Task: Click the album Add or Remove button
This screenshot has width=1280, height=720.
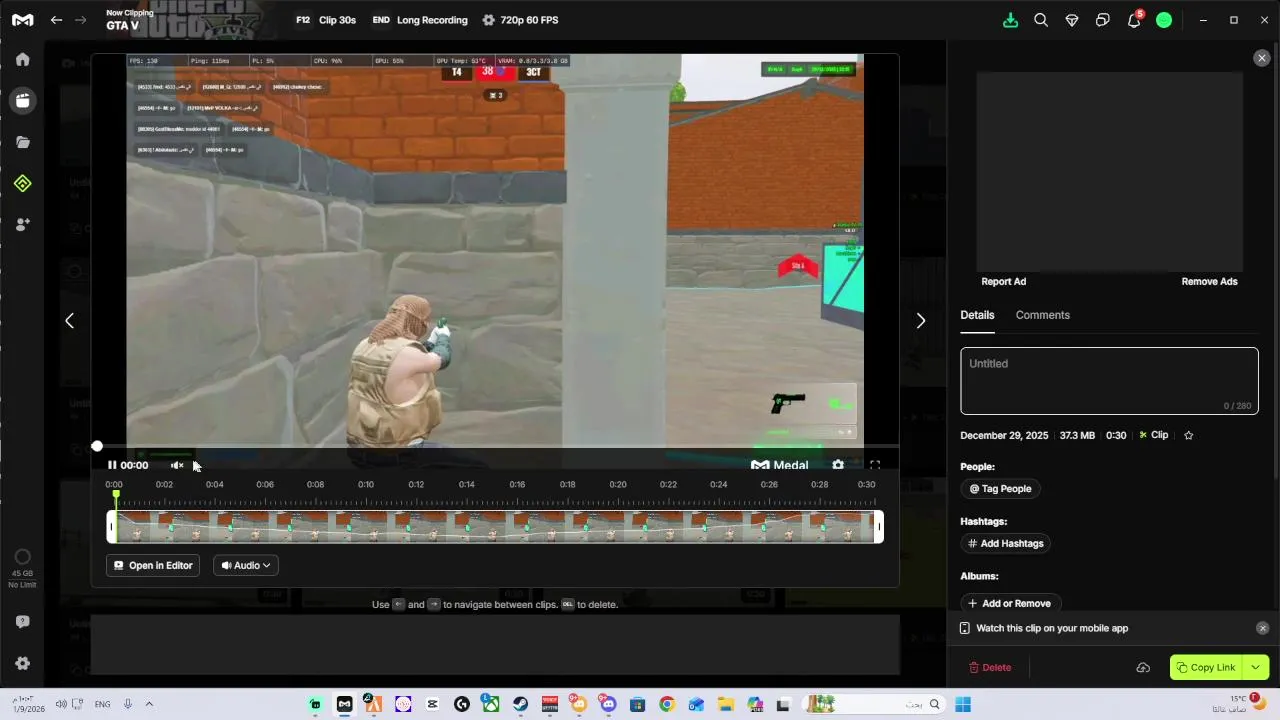Action: click(1010, 604)
